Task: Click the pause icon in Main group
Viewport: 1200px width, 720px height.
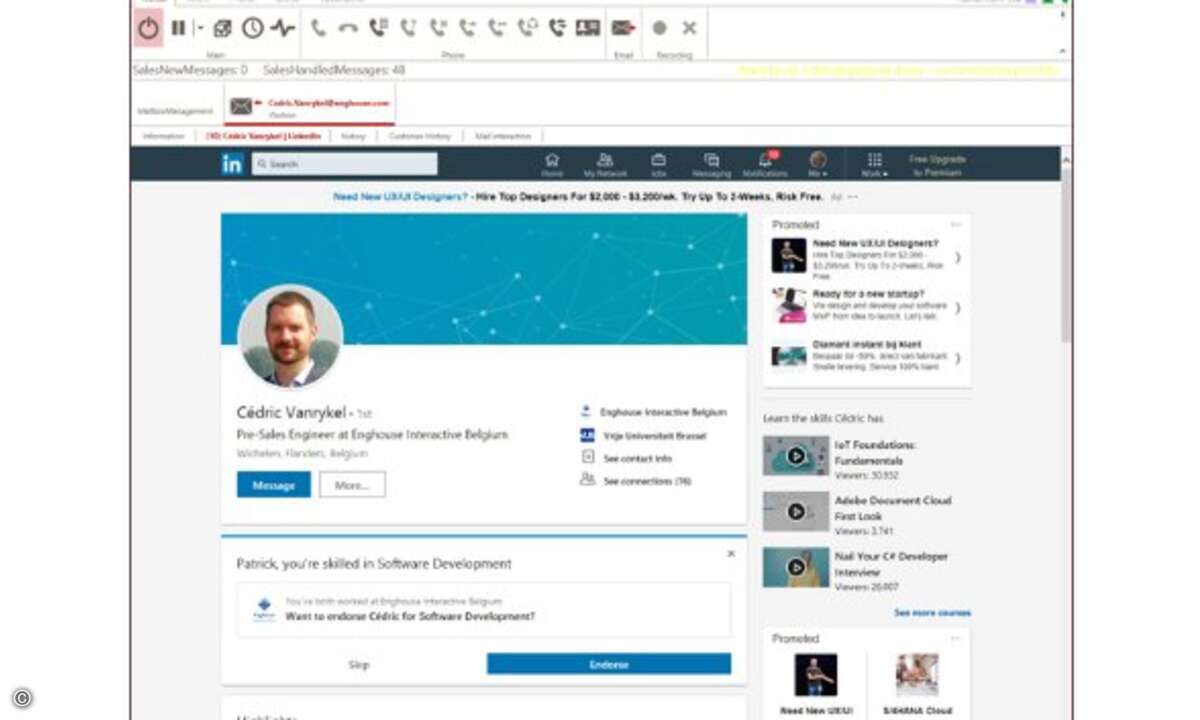Action: point(178,28)
